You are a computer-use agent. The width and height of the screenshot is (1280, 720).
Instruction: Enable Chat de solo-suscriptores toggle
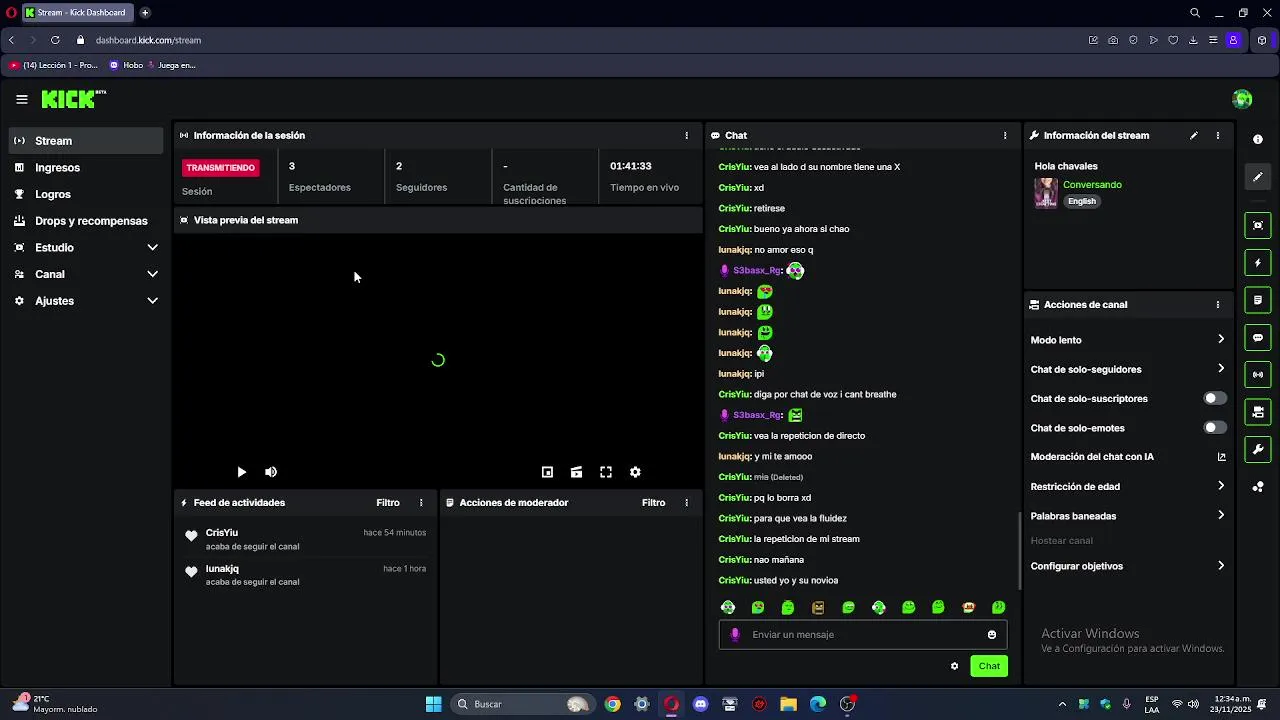coord(1215,398)
